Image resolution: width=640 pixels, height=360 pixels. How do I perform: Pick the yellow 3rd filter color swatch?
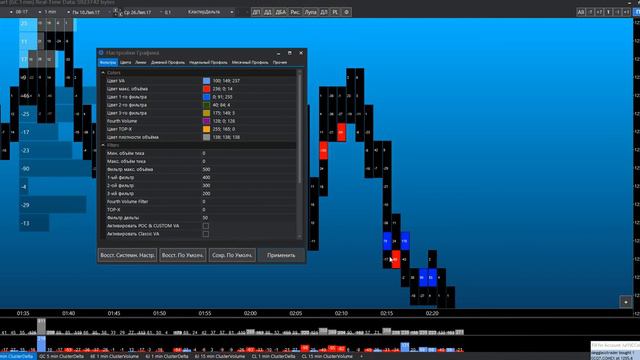click(207, 113)
